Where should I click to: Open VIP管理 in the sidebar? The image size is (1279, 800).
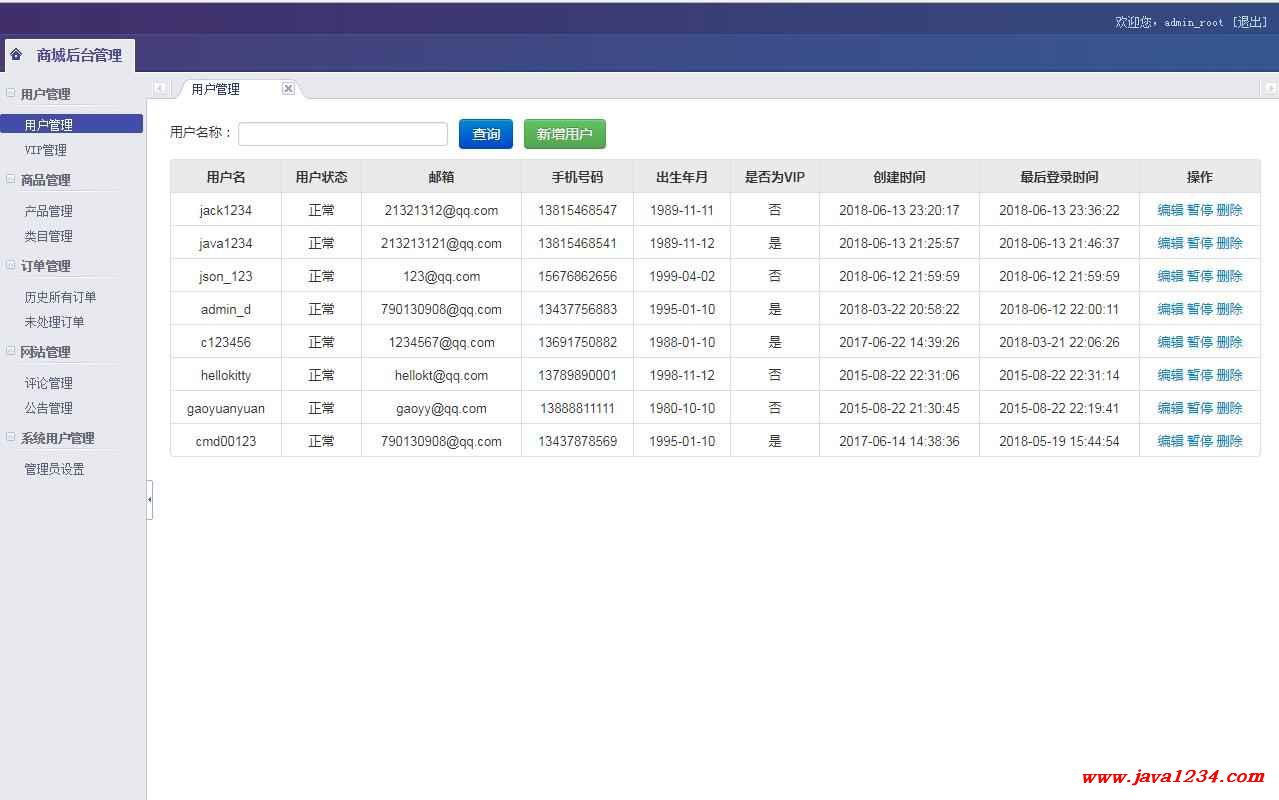pyautogui.click(x=46, y=150)
